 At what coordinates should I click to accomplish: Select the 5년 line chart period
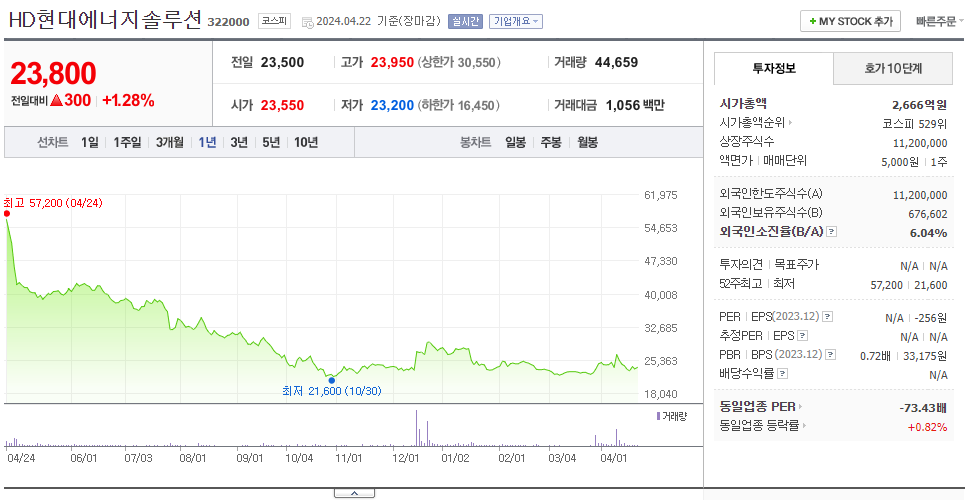click(271, 143)
